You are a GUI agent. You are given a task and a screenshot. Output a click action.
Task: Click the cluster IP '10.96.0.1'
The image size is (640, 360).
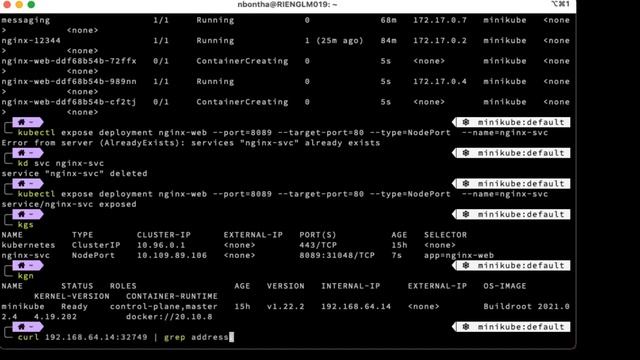(x=161, y=245)
